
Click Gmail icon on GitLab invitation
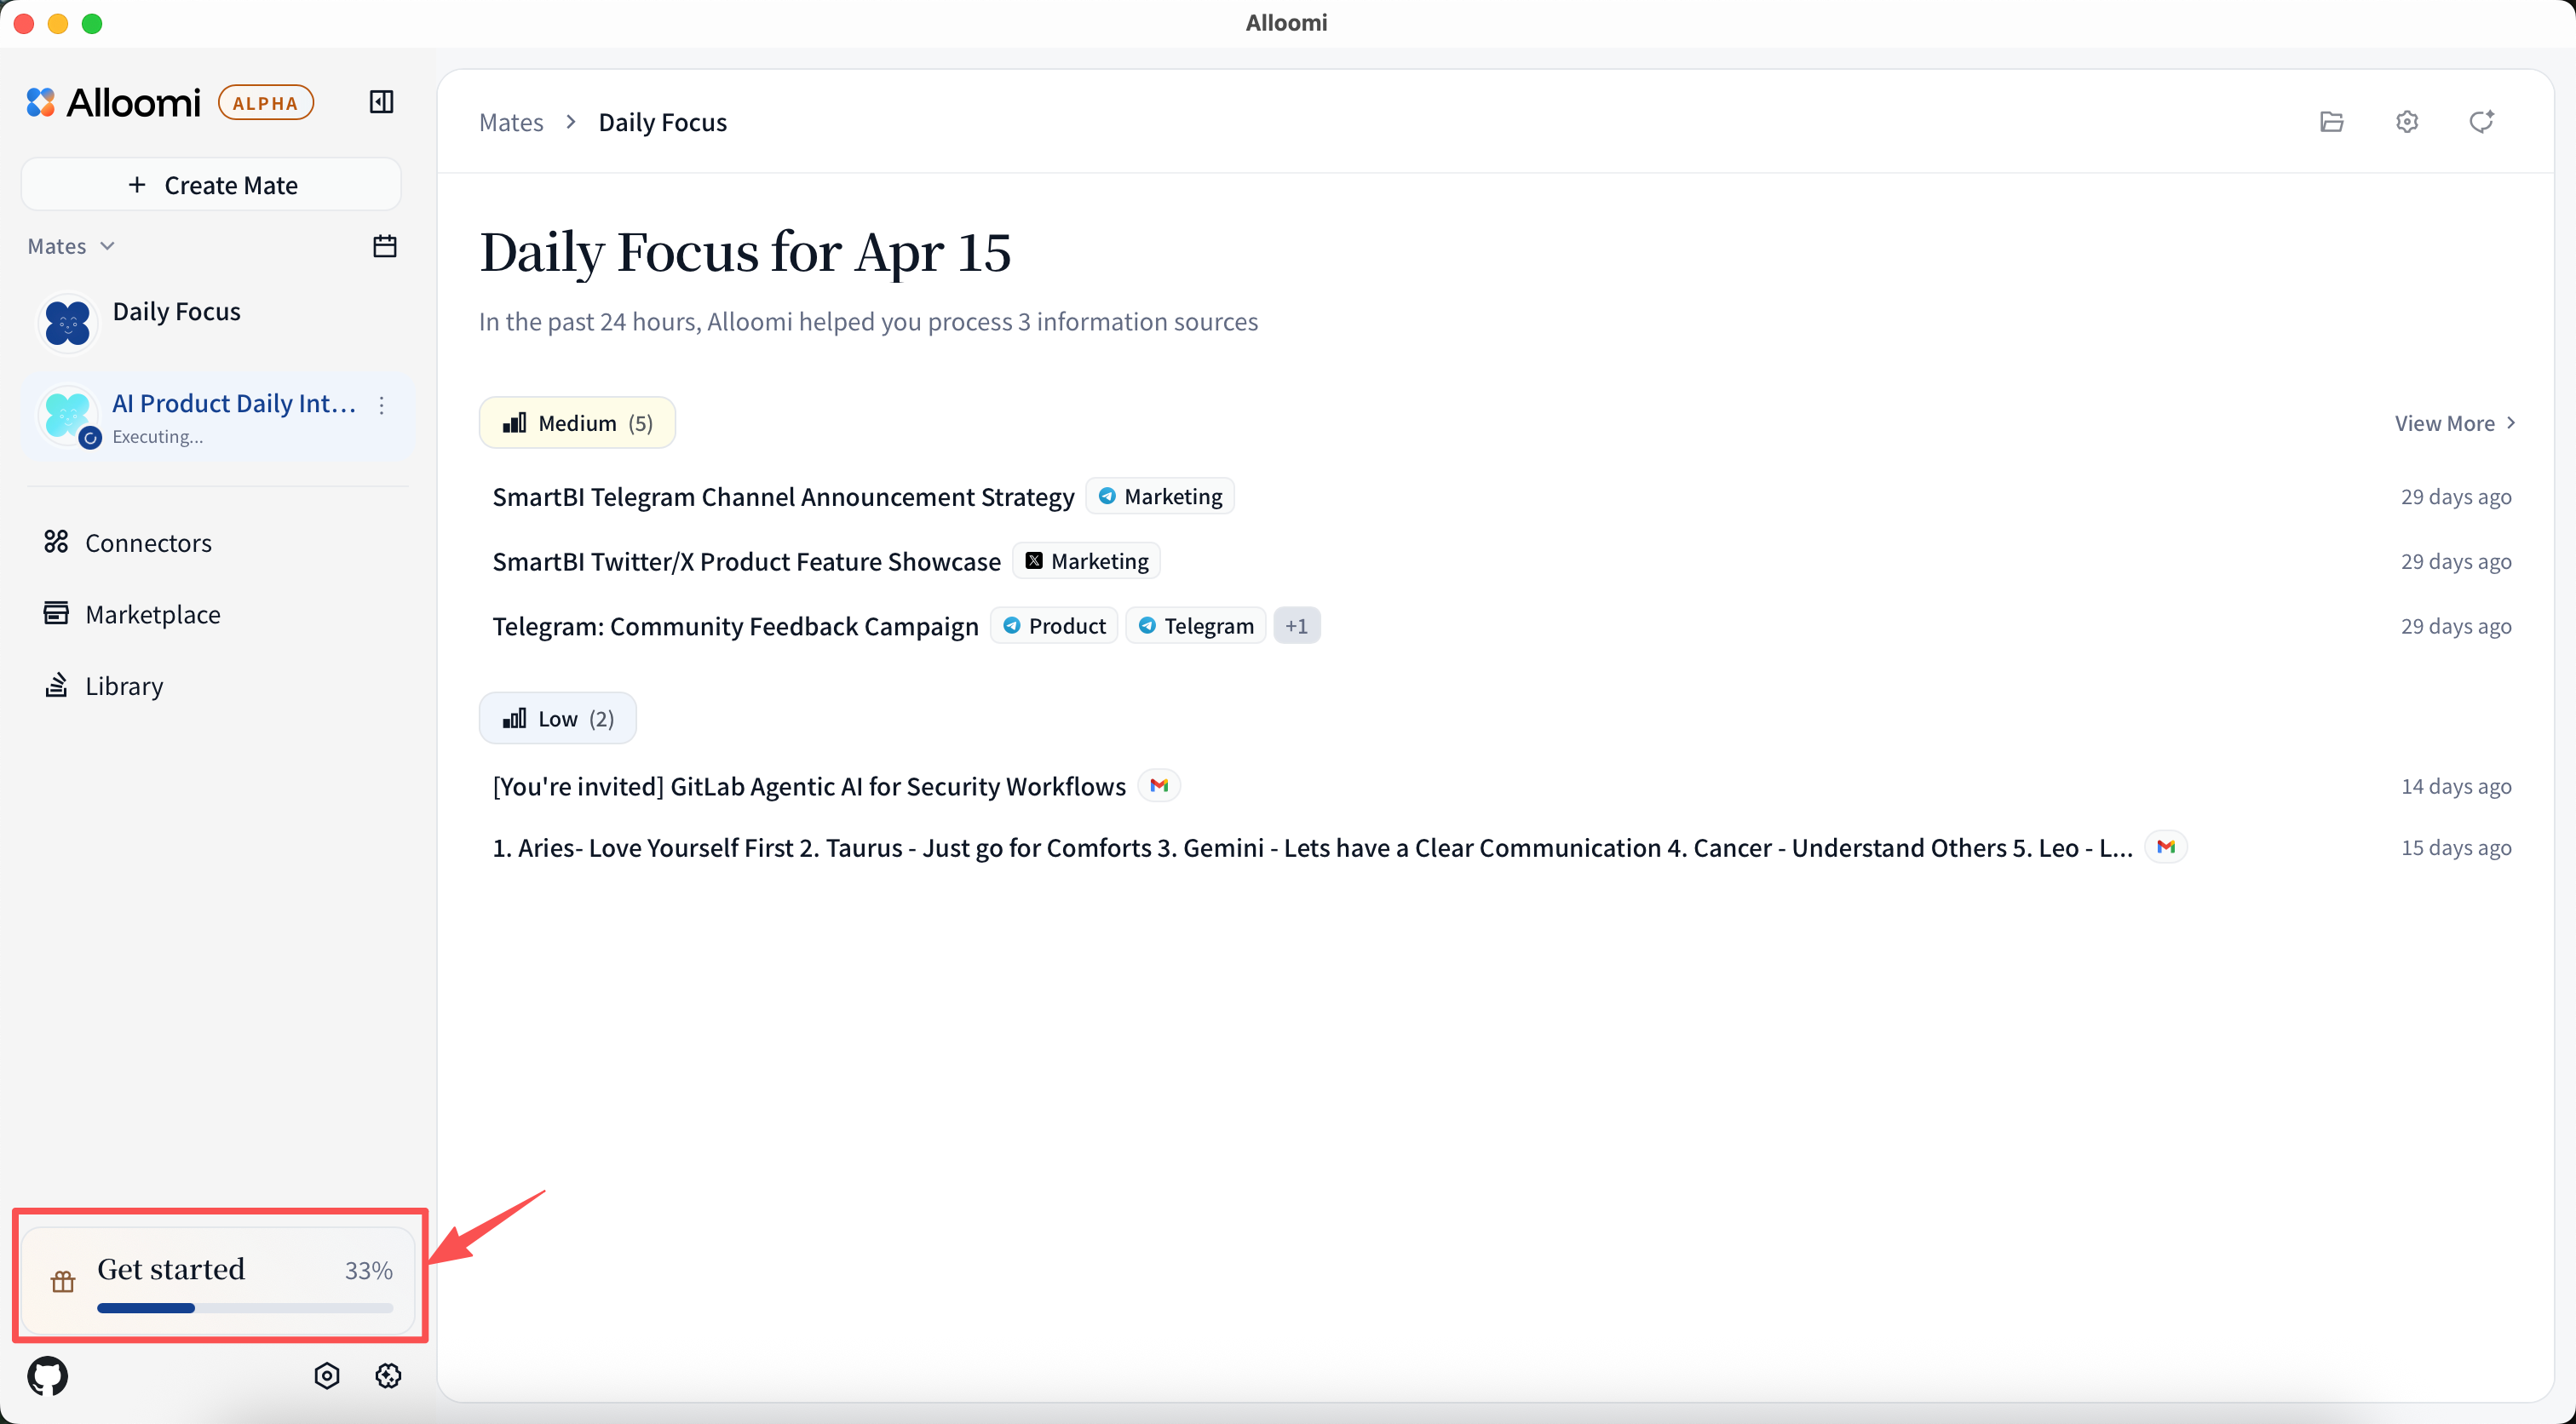pos(1159,786)
